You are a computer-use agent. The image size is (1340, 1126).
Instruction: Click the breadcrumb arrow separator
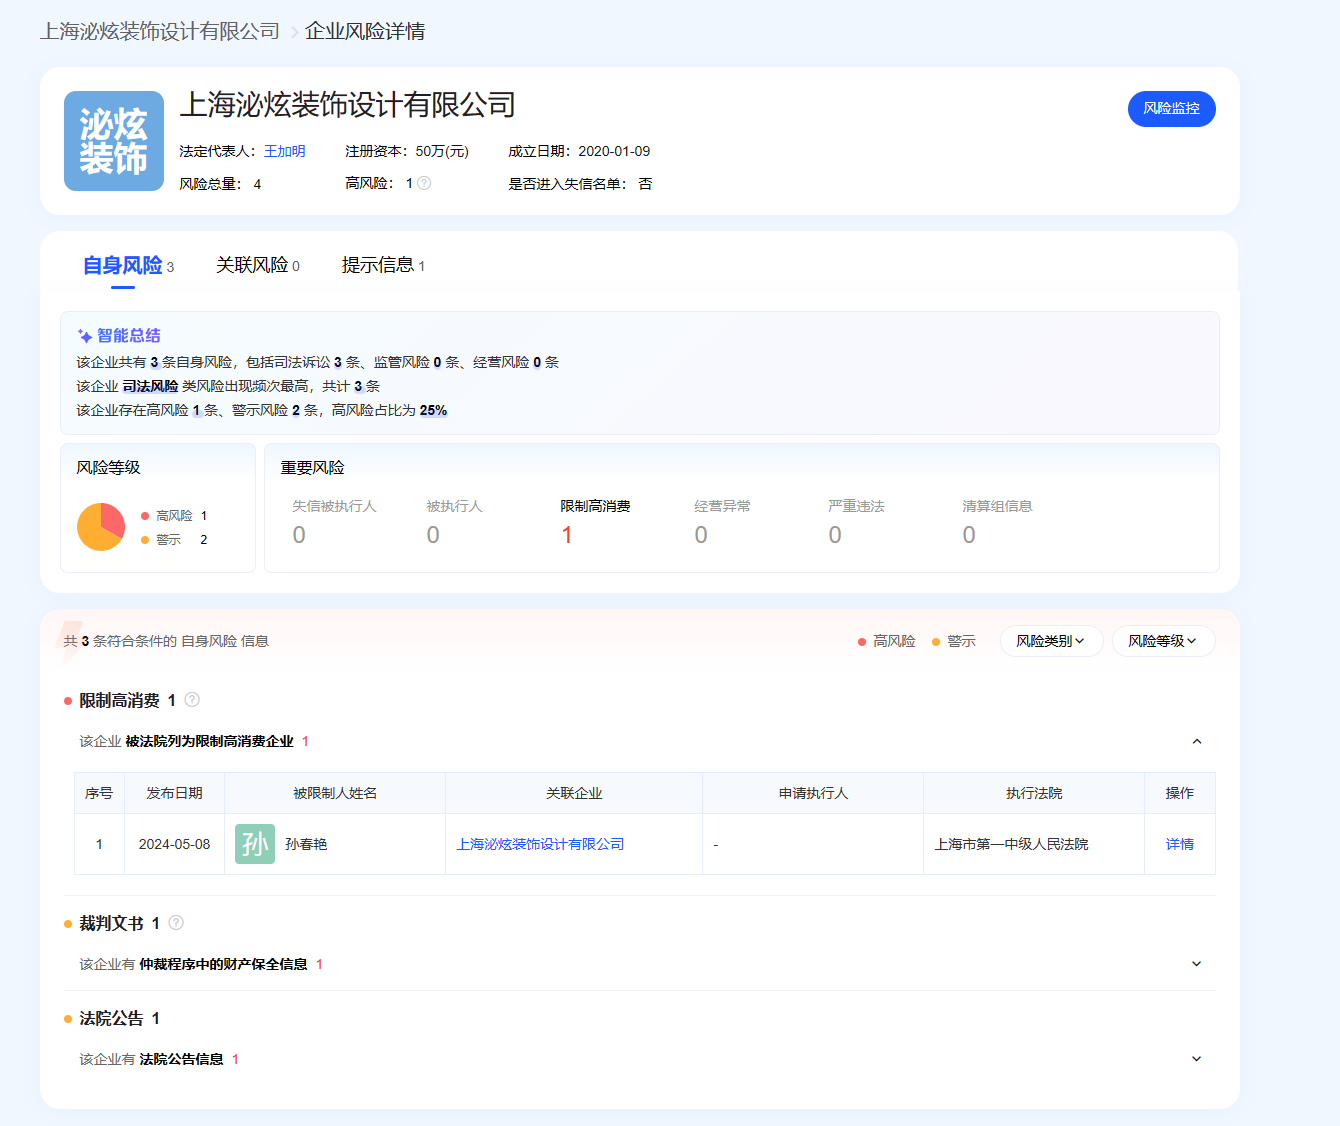tap(294, 32)
